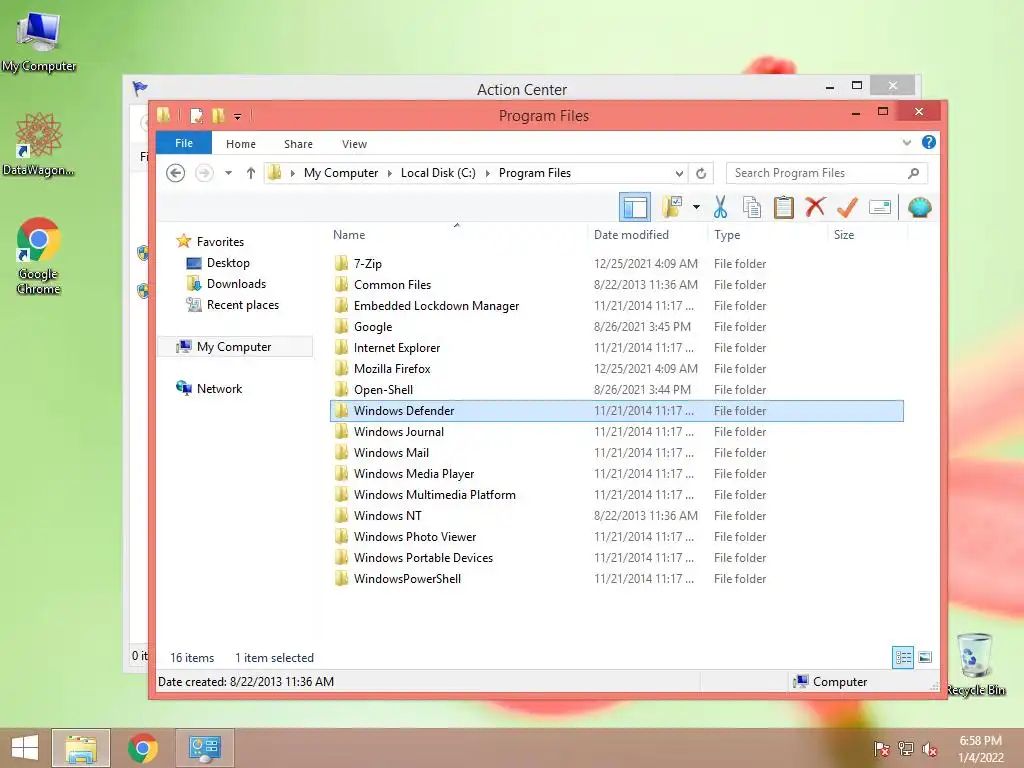Go up one folder level arrow
Screen dimensions: 1024x768
(251, 173)
